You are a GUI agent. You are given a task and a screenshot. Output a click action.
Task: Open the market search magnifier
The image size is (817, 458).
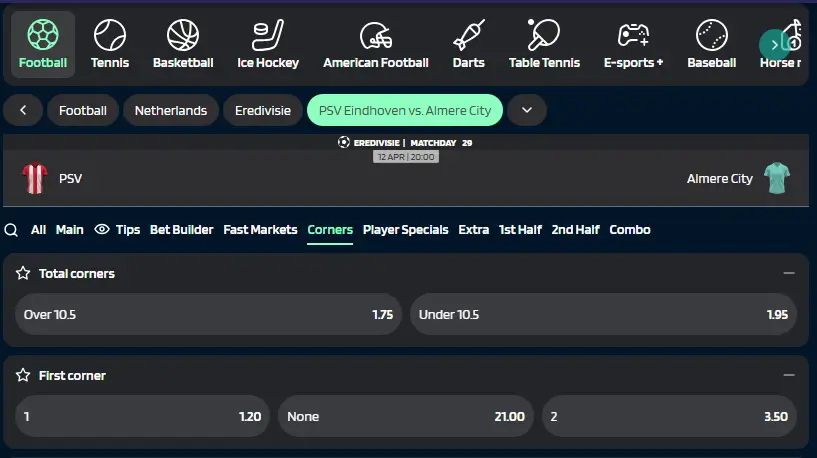pyautogui.click(x=11, y=230)
